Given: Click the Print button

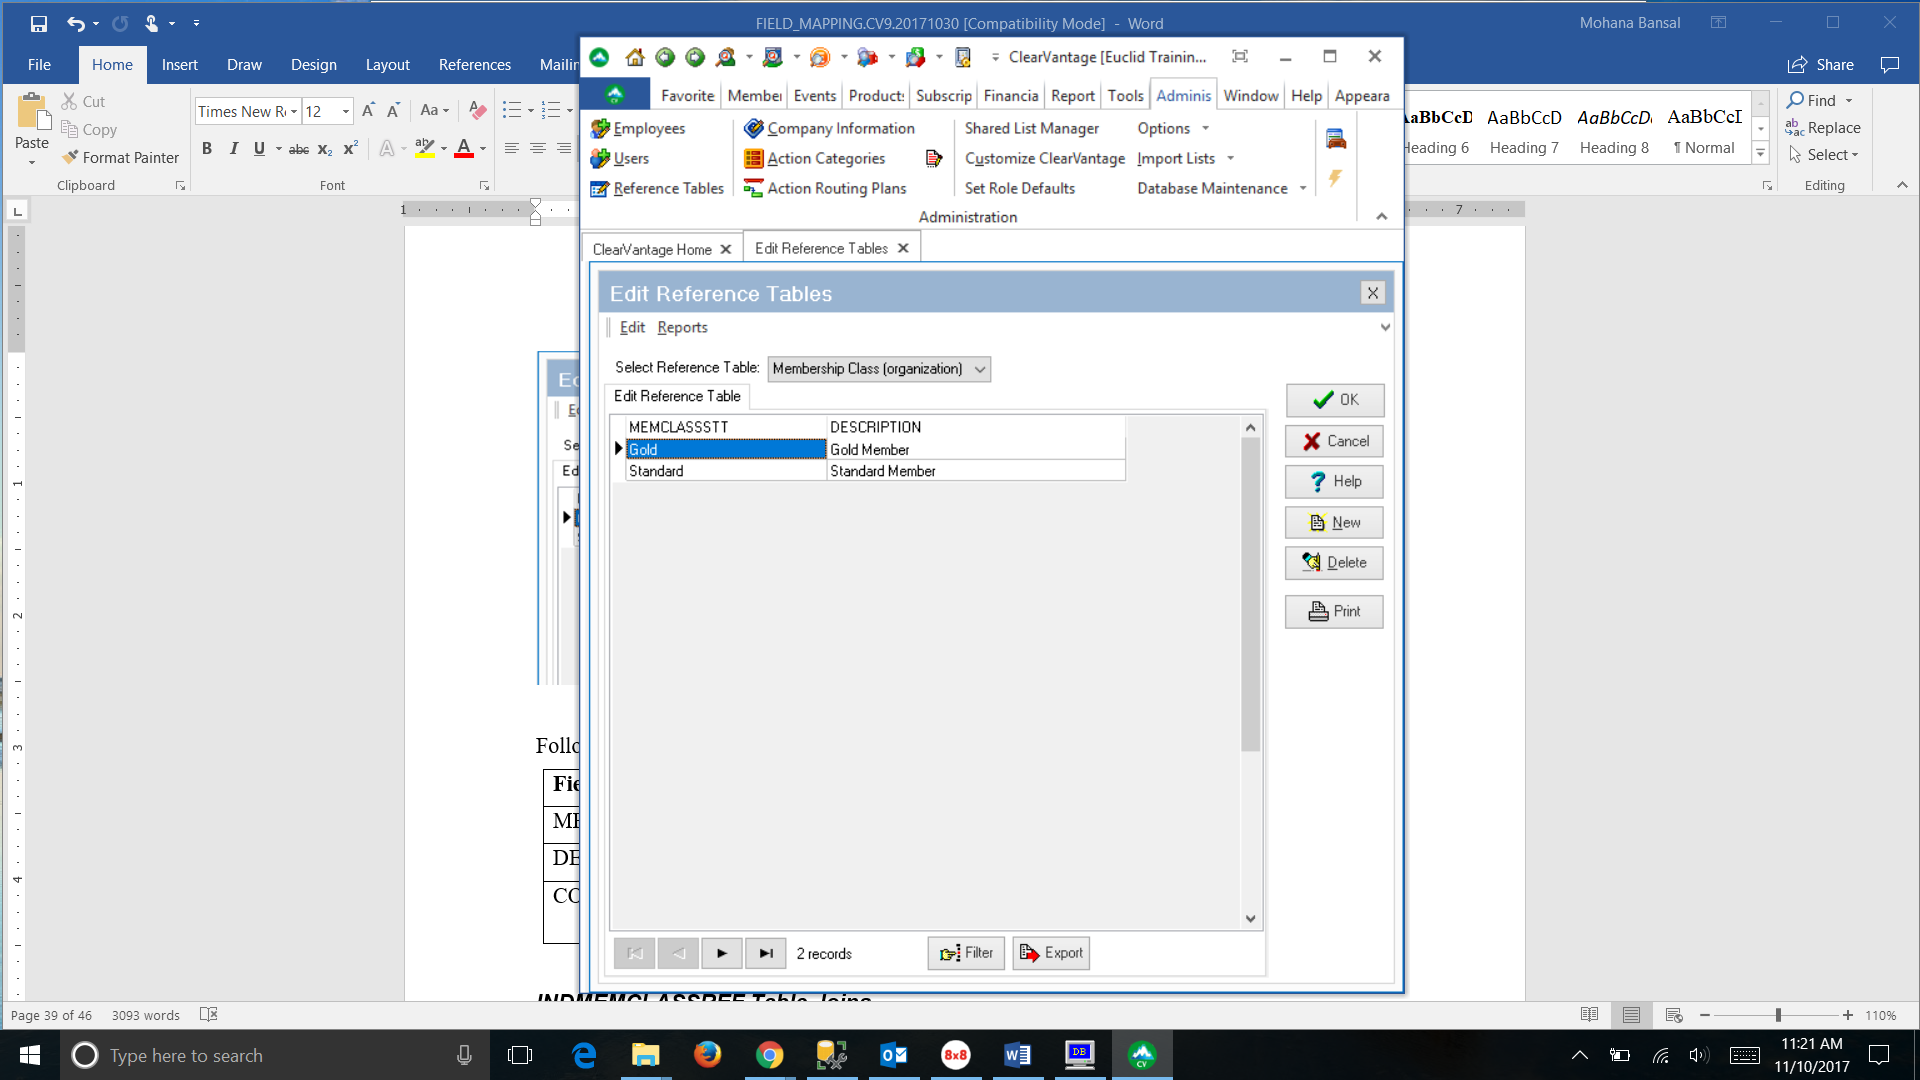Looking at the screenshot, I should [x=1335, y=611].
